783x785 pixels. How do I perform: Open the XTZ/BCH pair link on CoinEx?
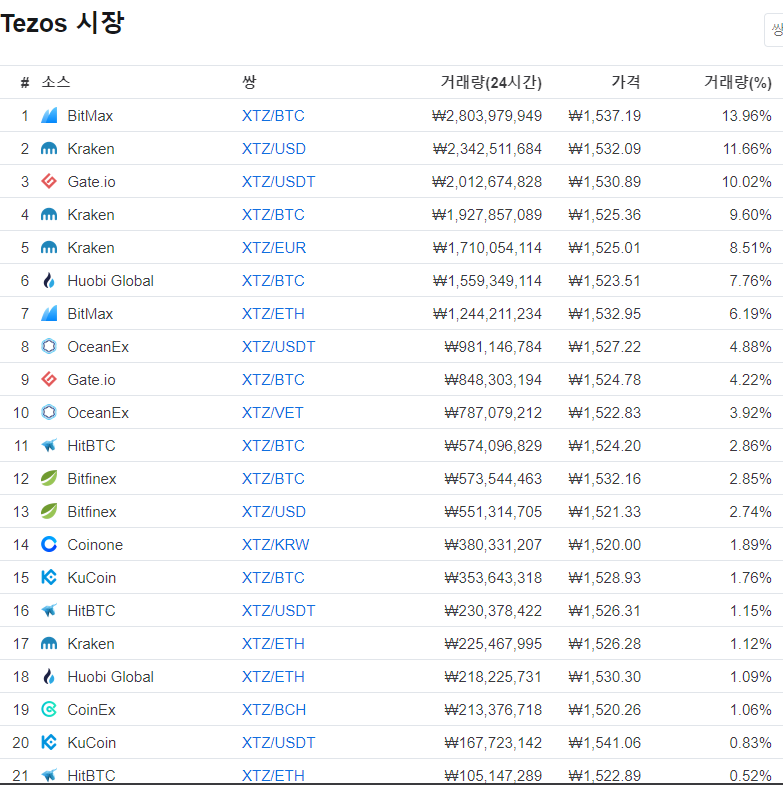pos(274,710)
